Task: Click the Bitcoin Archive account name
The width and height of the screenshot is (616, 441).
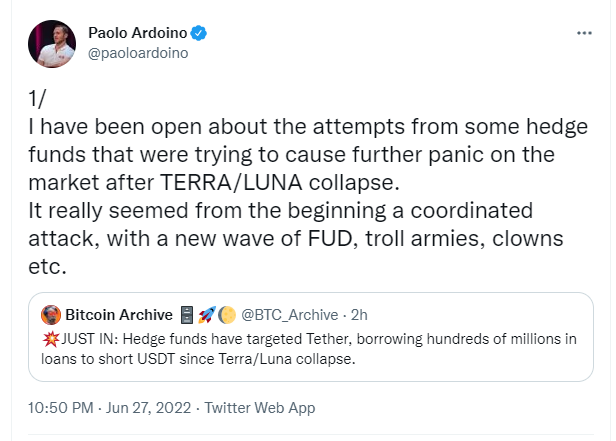Action: point(119,315)
